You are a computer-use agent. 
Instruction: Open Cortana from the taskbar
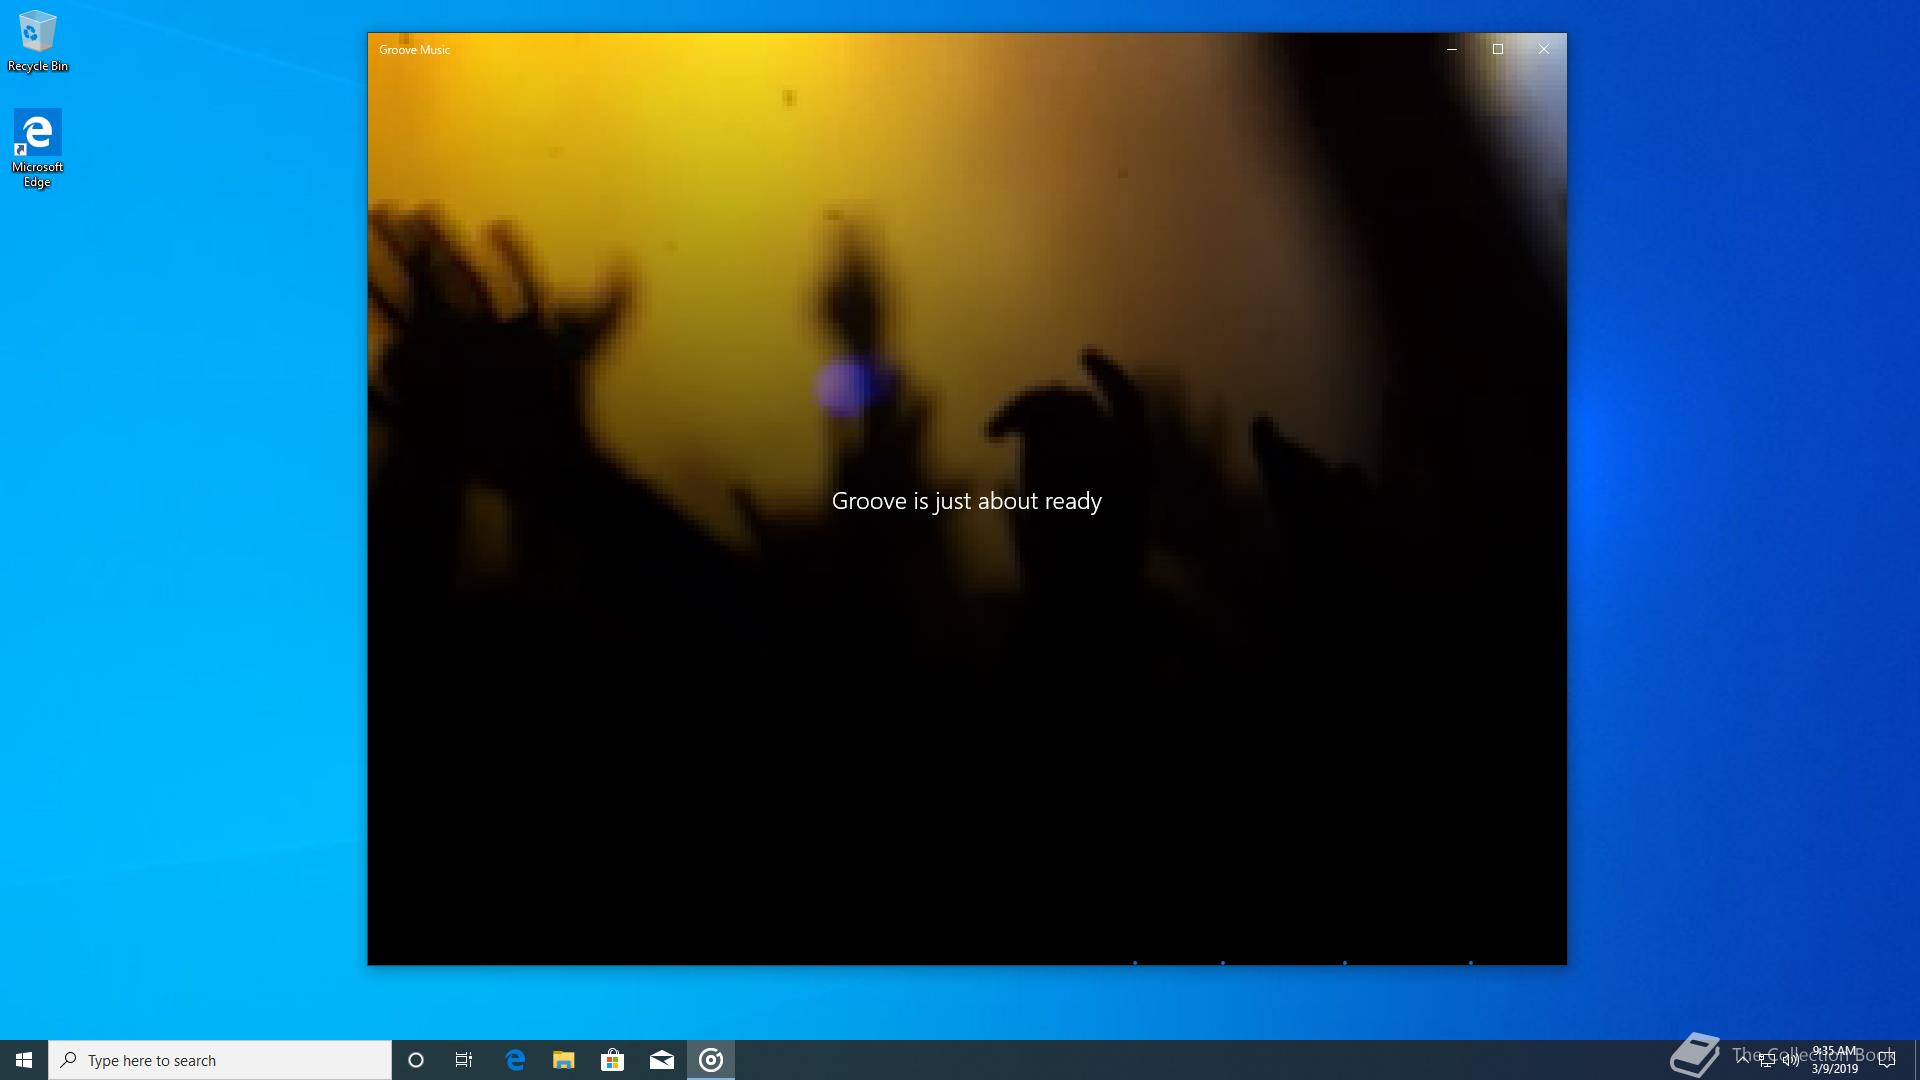tap(416, 1060)
